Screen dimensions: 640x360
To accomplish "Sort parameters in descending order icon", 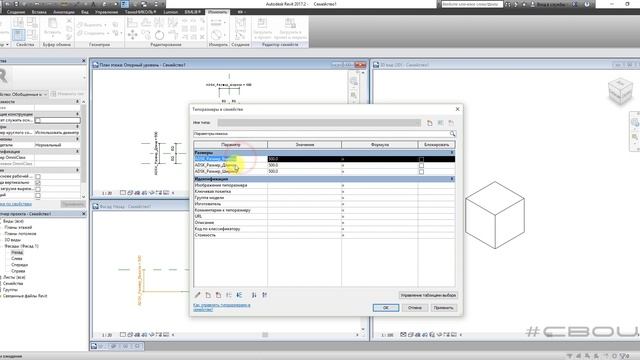I will point(264,295).
